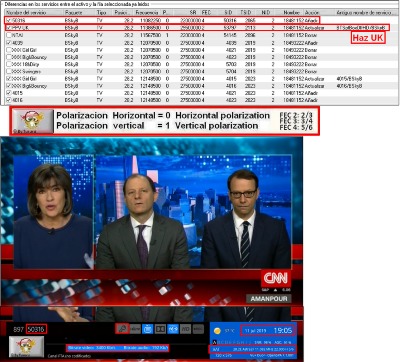Click the Dolby double-D icon in infobar
This screenshot has height=362, width=400.
(x=160, y=329)
